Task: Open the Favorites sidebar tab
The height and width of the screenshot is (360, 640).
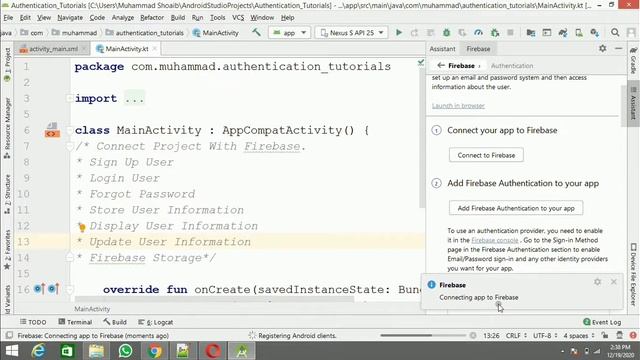Action: pos(7,250)
